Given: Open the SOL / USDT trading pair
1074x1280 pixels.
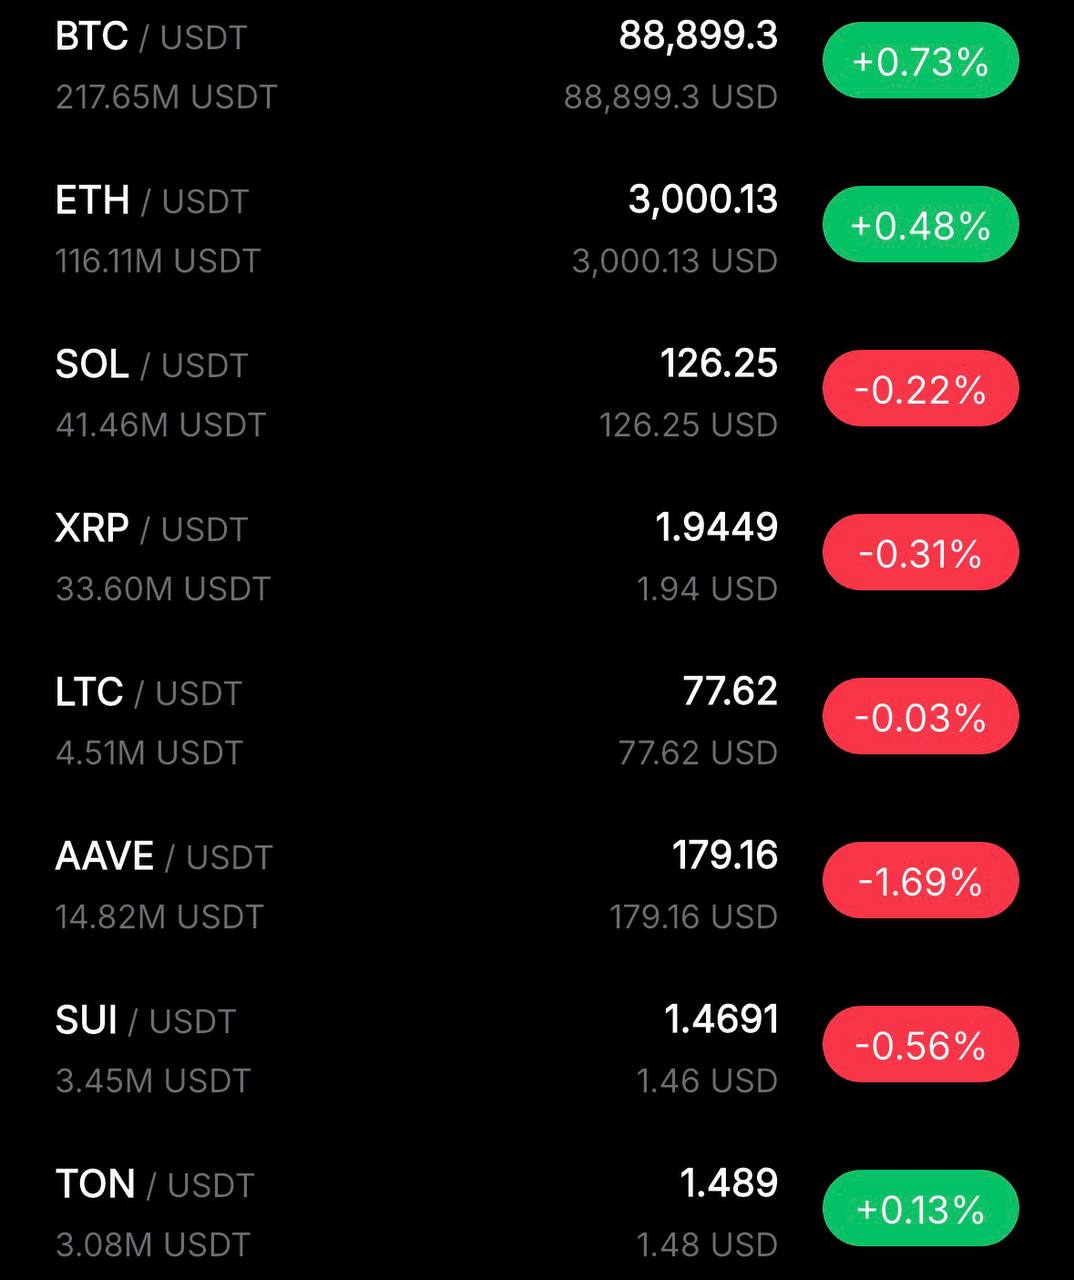Looking at the screenshot, I should pos(152,365).
